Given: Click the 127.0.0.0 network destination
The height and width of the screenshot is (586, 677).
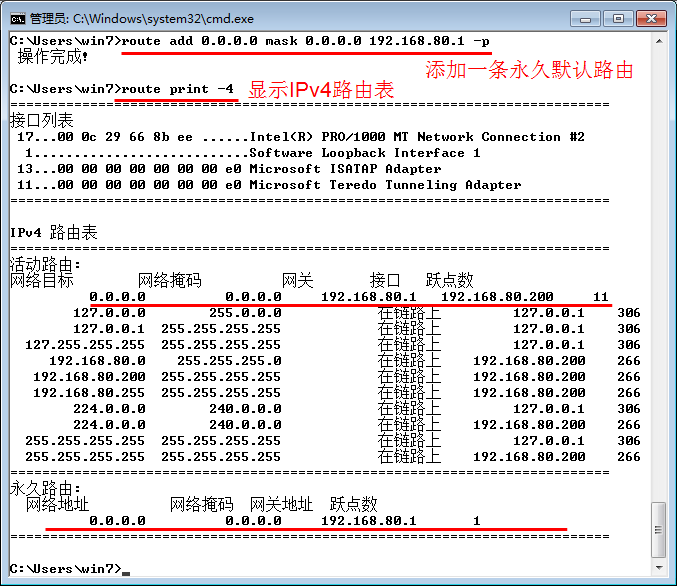Looking at the screenshot, I should tap(109, 313).
